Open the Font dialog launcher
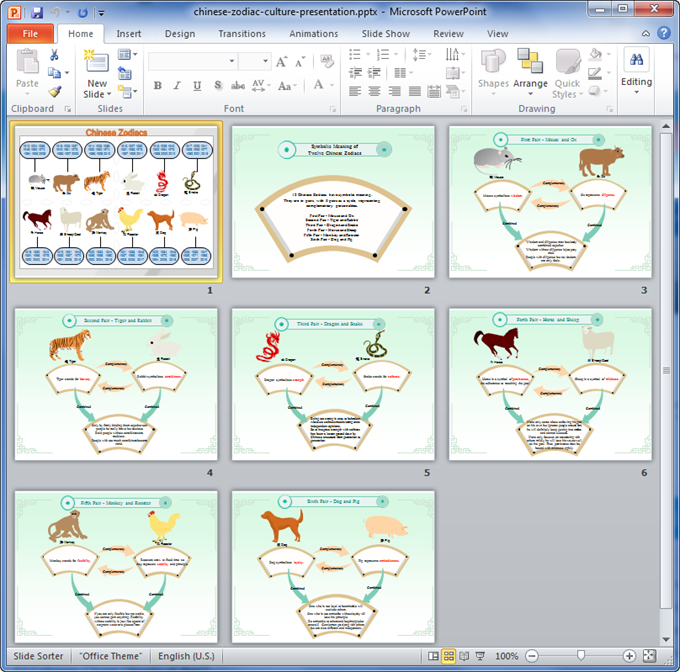The image size is (680, 672). (333, 109)
